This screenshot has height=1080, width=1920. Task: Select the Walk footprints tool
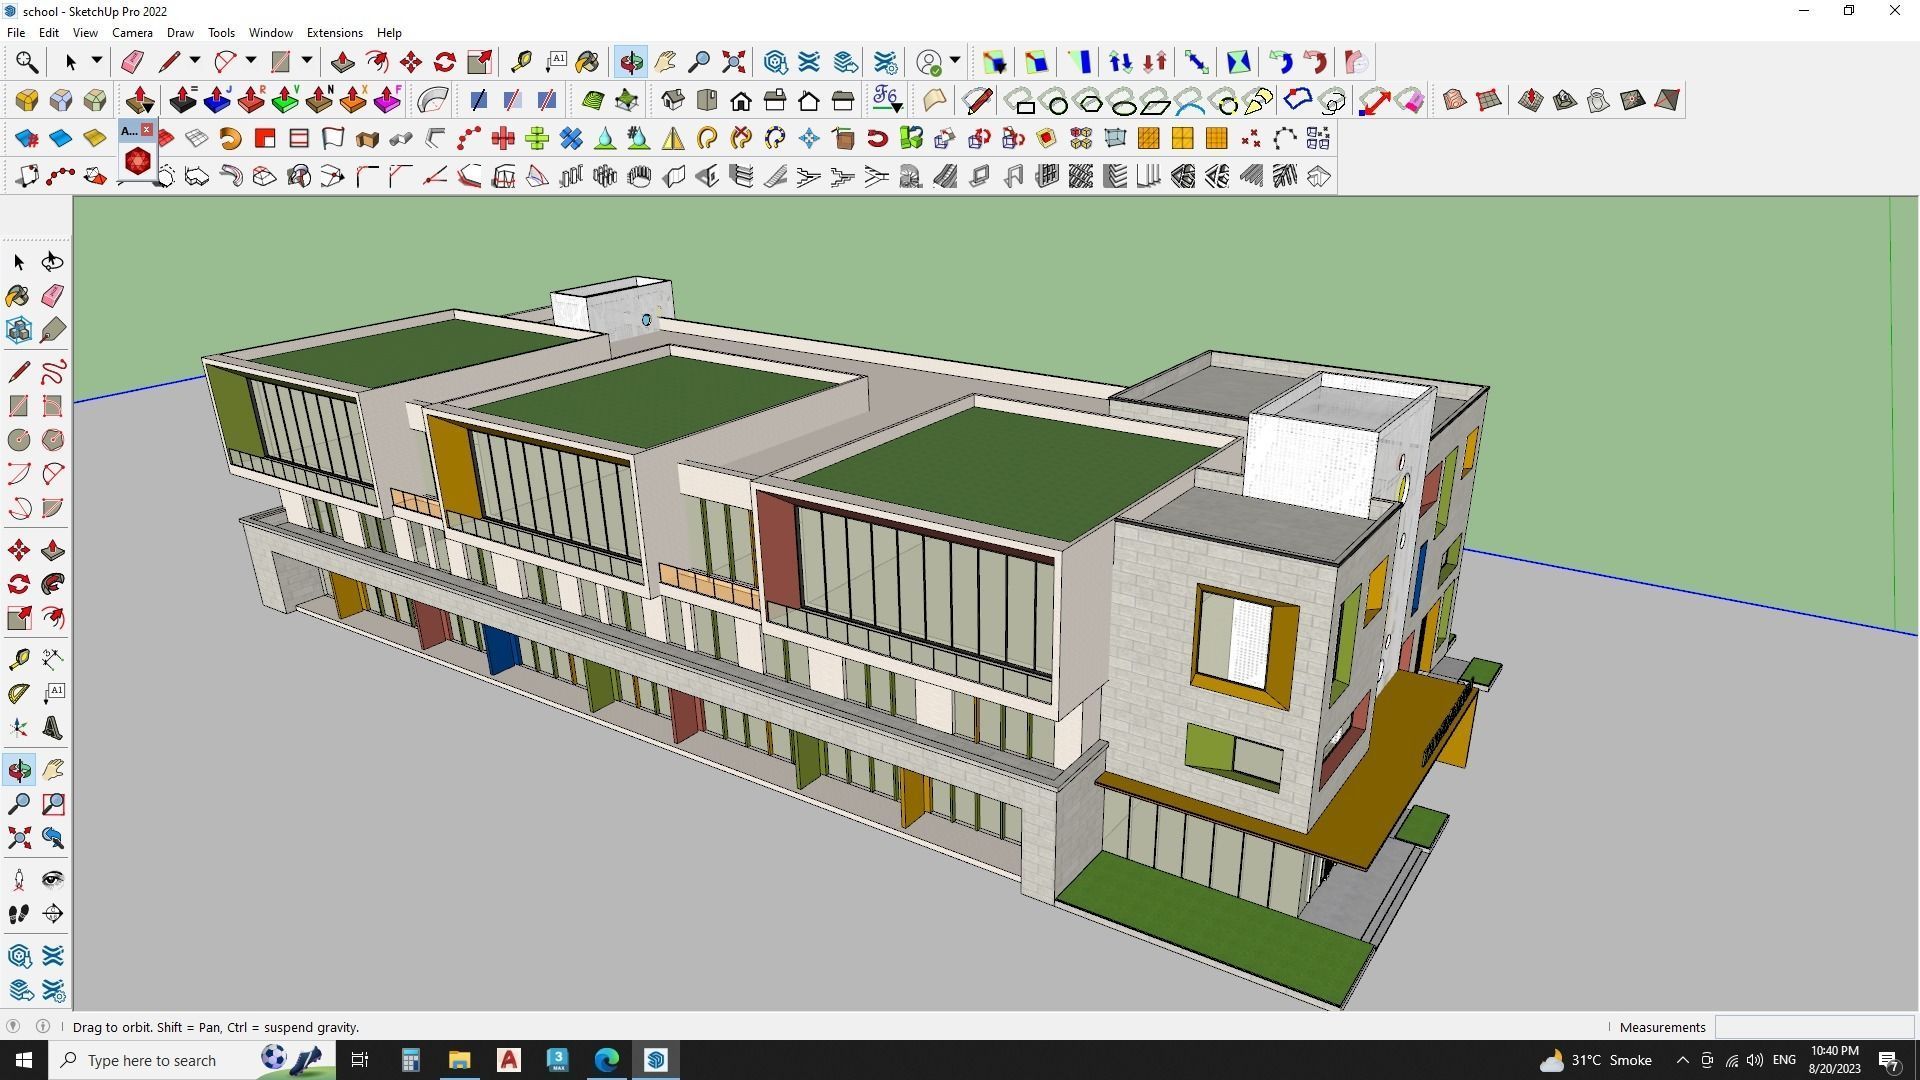point(19,914)
